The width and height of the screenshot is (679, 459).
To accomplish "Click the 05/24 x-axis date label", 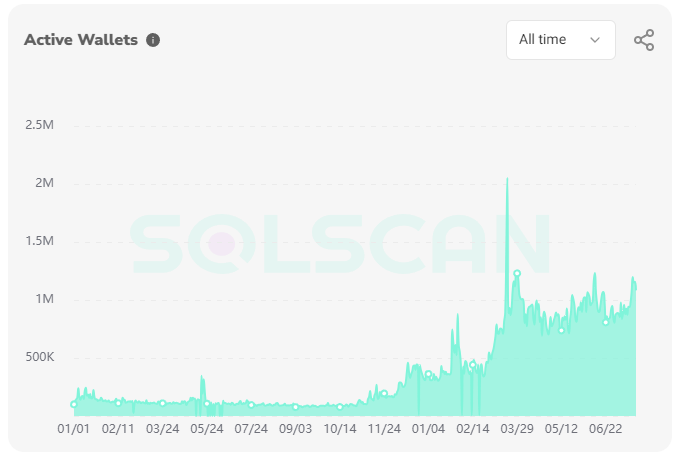I will (x=207, y=429).
